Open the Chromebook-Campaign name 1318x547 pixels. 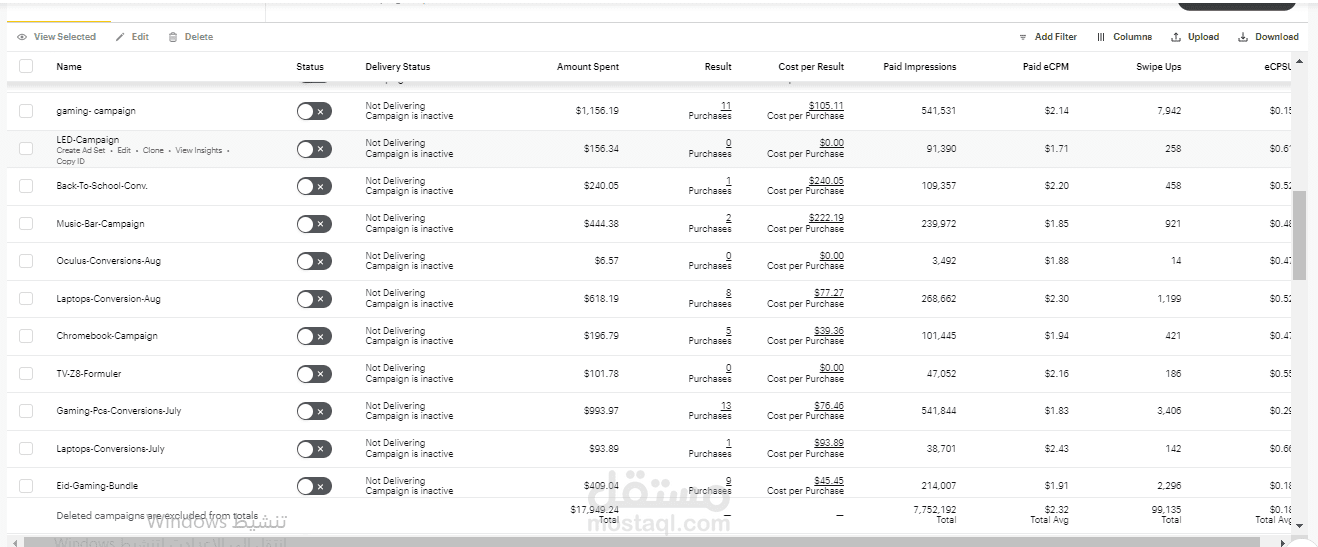pyautogui.click(x=107, y=336)
